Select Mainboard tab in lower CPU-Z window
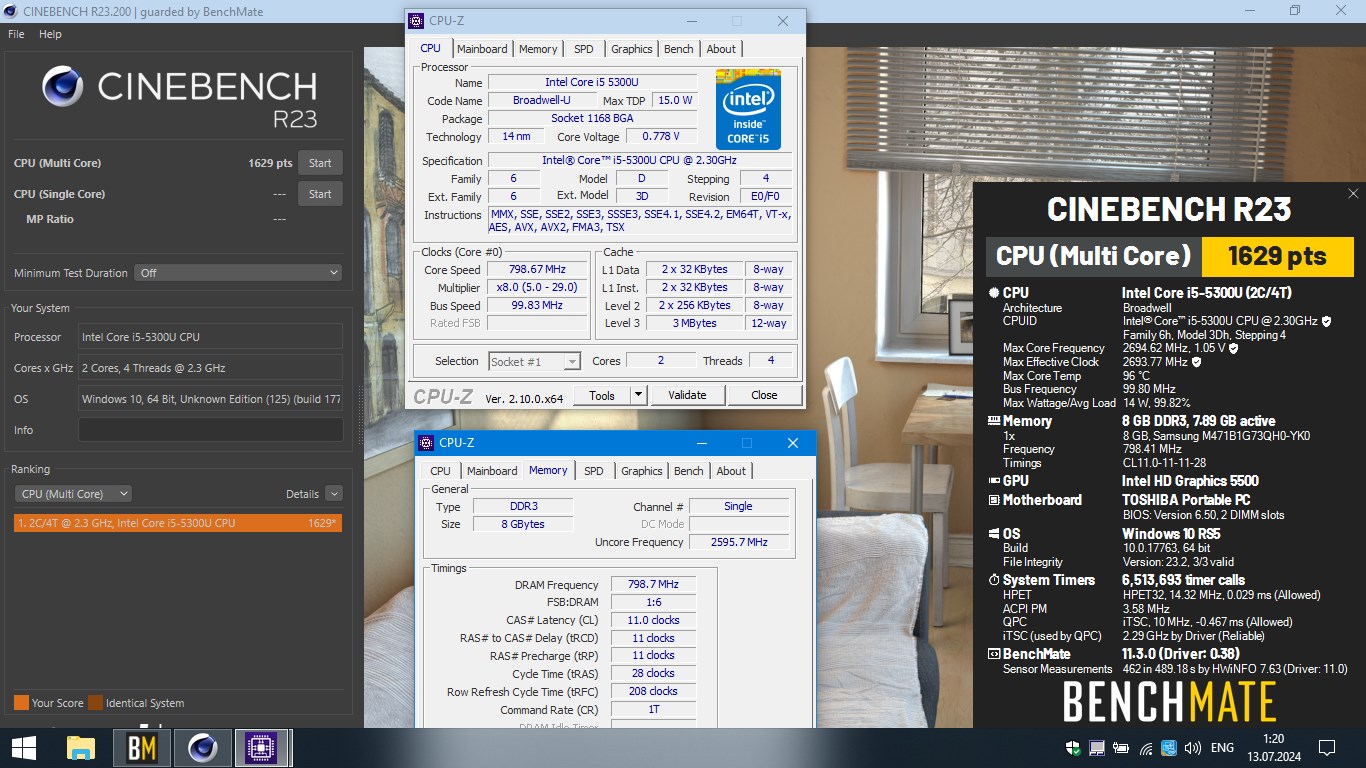This screenshot has height=768, width=1366. [x=492, y=471]
